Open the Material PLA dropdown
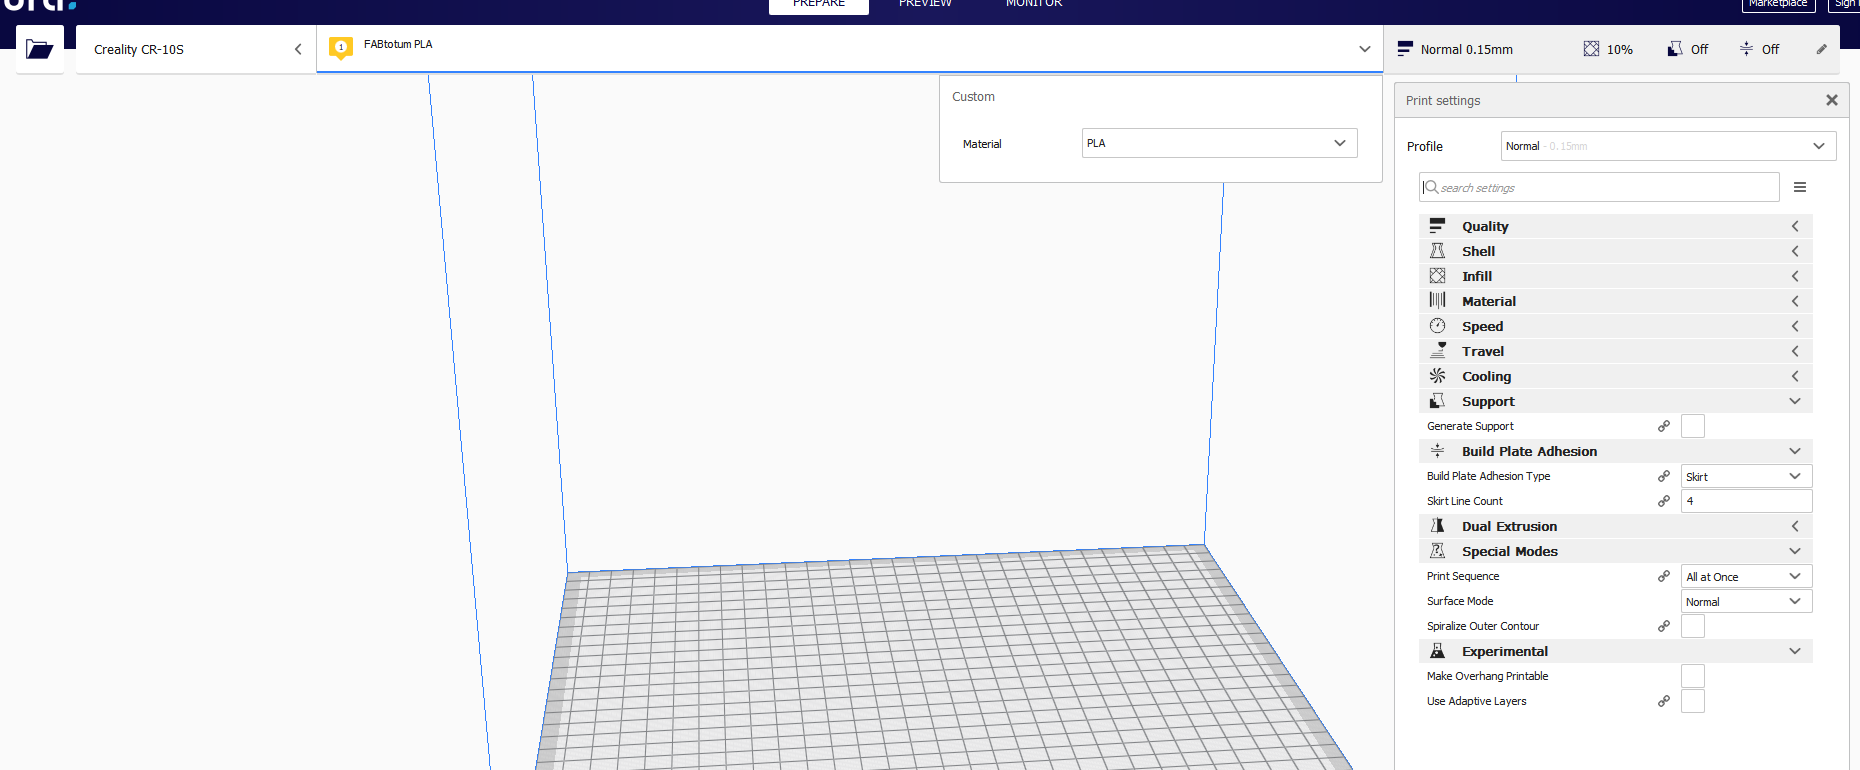 tap(1220, 143)
